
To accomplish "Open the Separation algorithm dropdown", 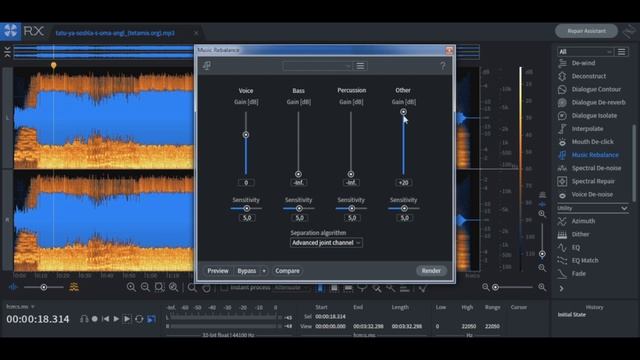I will (326, 242).
